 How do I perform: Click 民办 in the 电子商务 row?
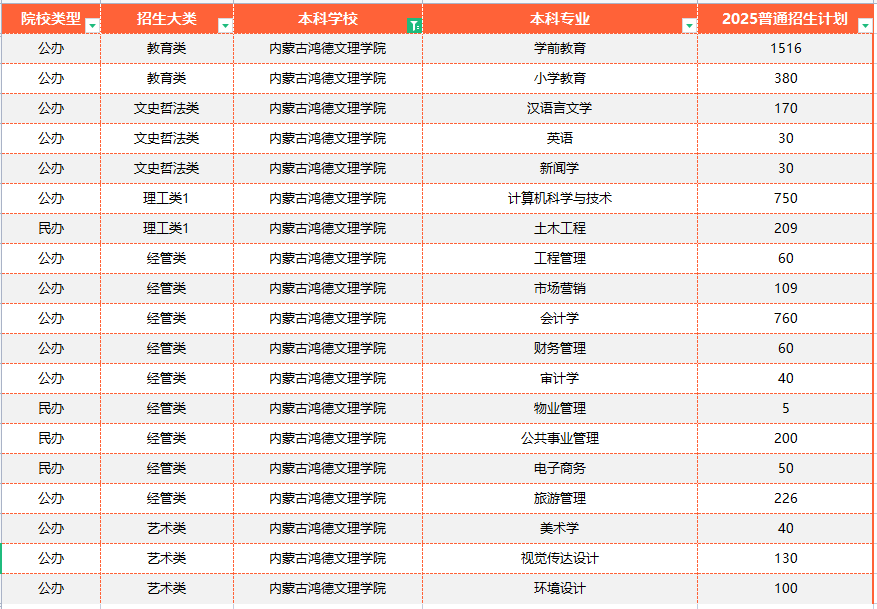click(51, 469)
